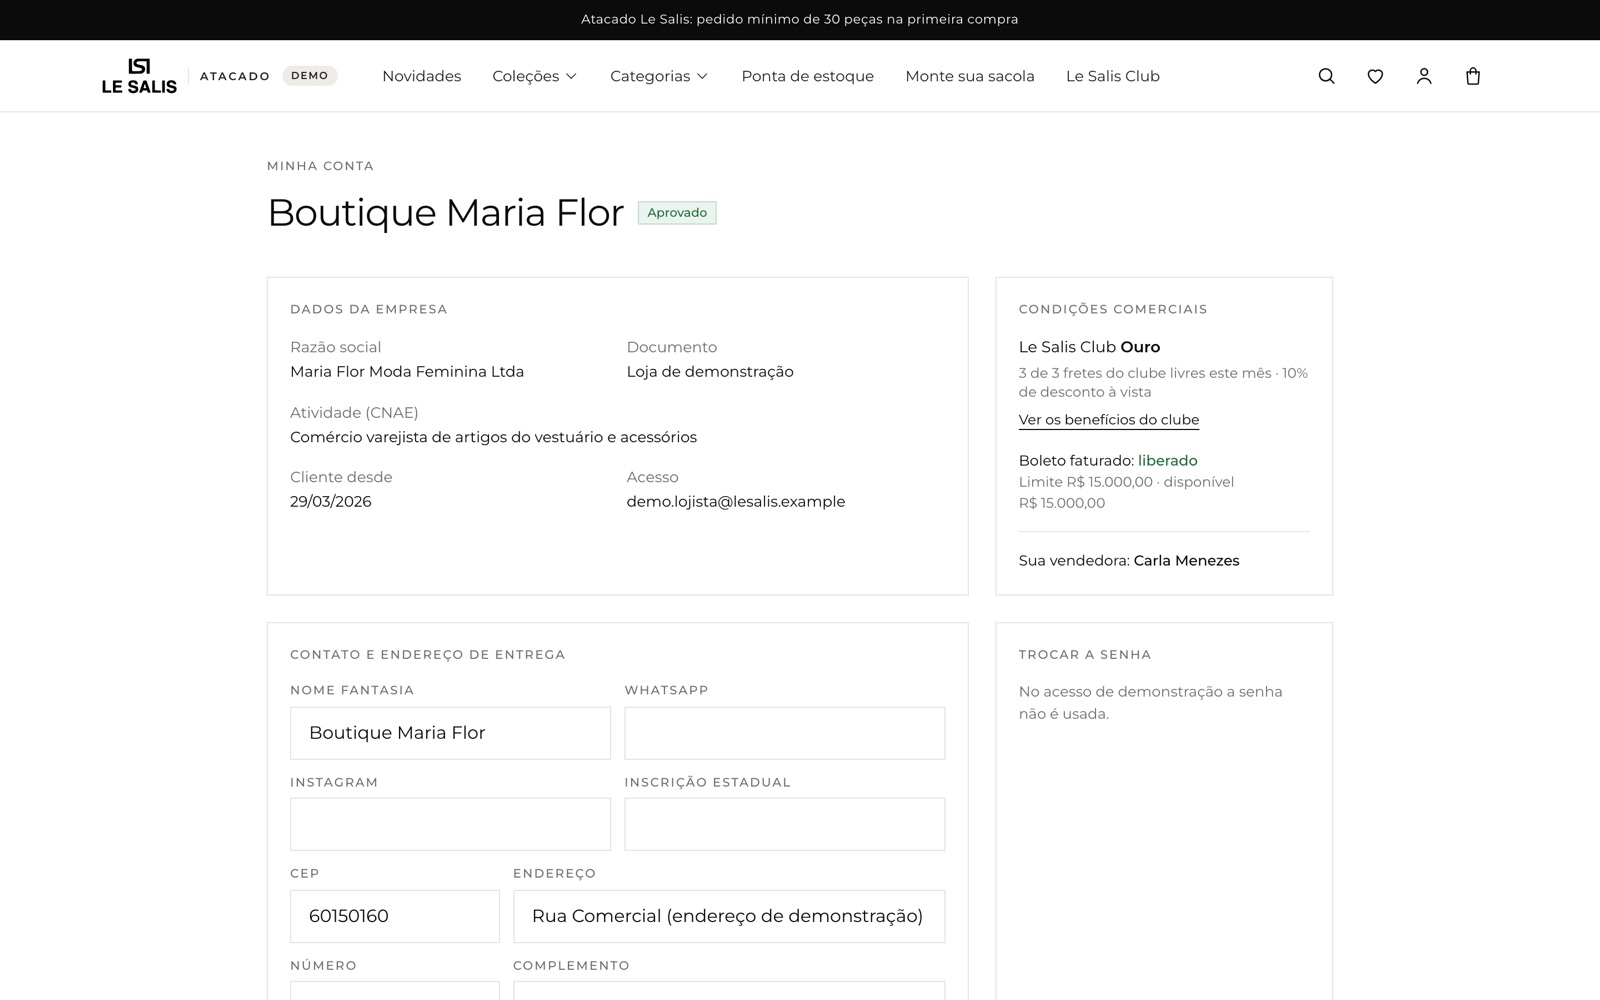Focus the Inscrição estadual field
Viewport: 1600px width, 1000px height.
[784, 824]
